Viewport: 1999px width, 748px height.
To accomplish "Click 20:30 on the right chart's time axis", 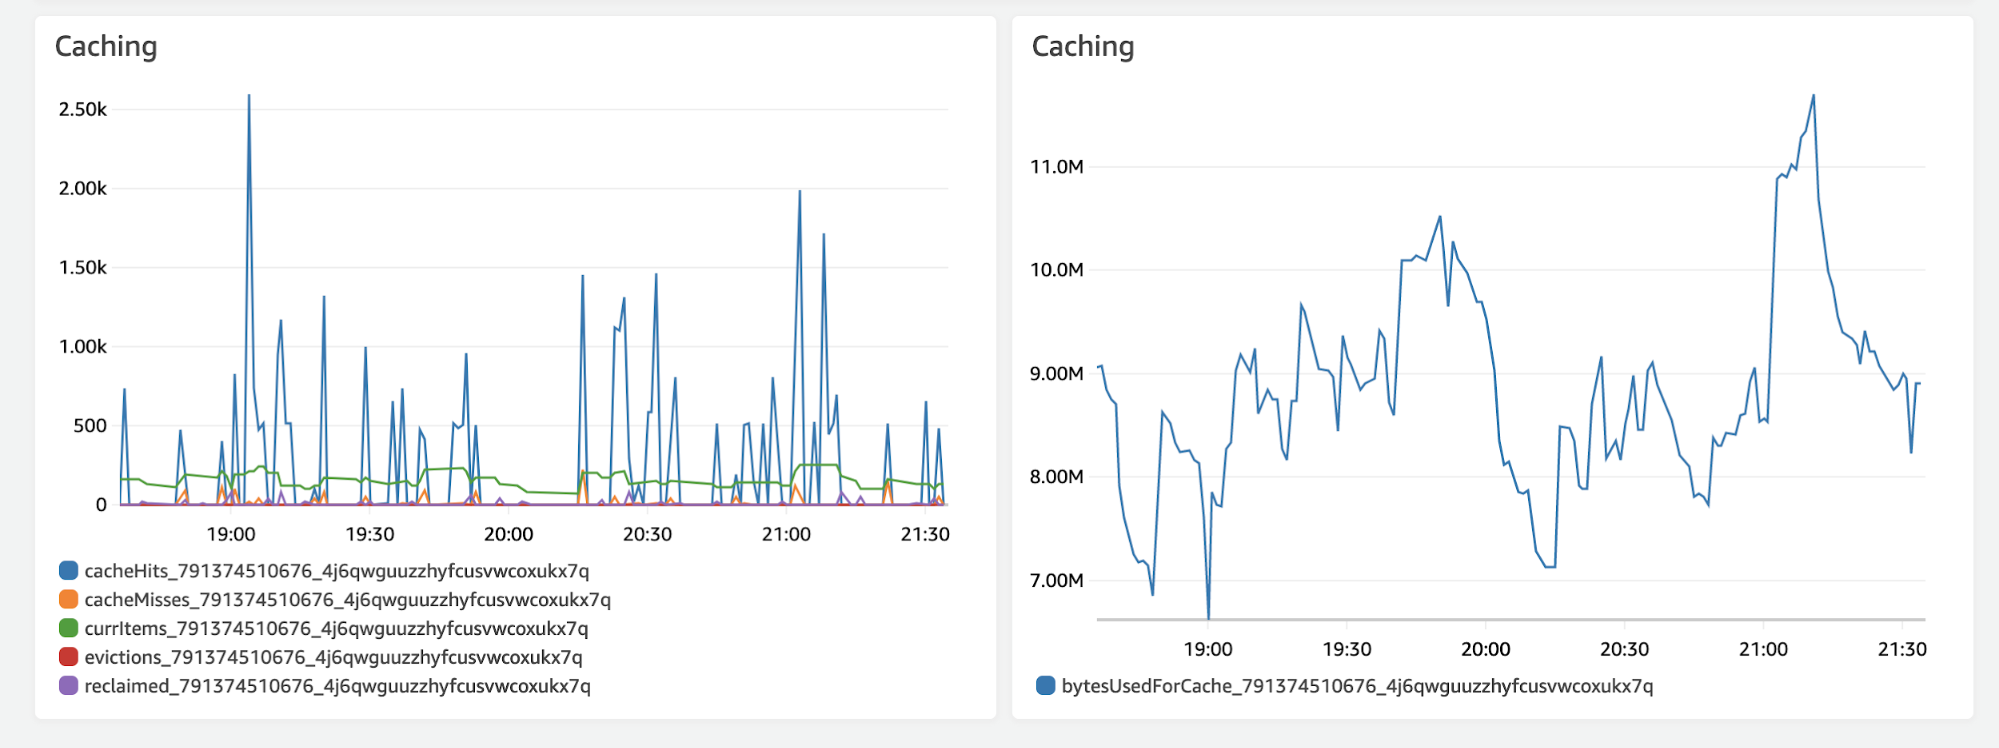I will point(1625,649).
